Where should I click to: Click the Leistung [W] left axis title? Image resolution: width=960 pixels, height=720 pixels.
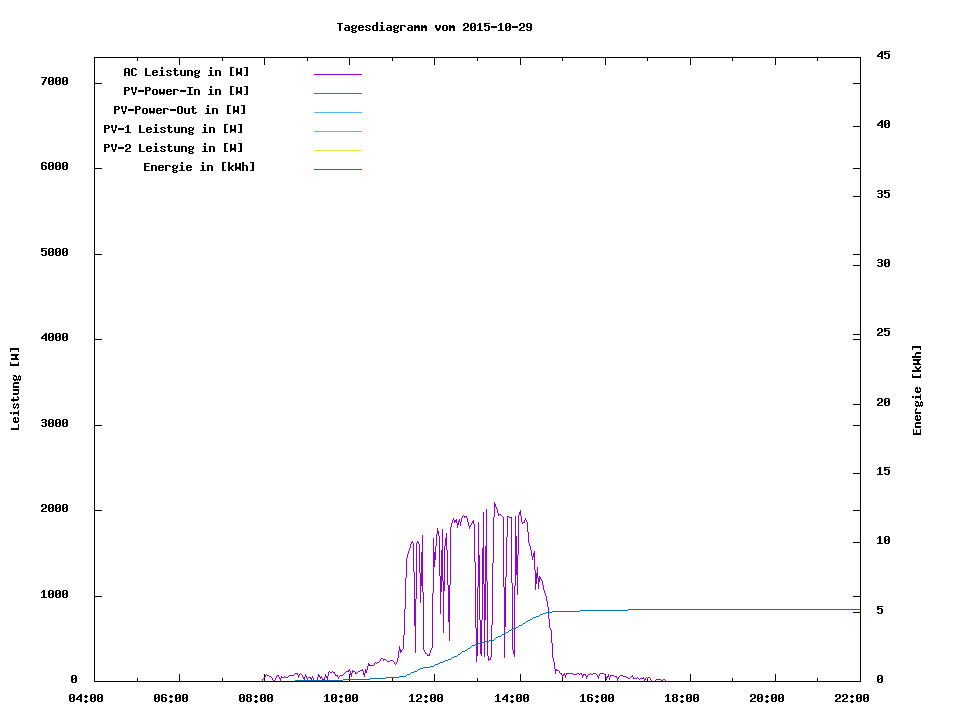[15, 389]
